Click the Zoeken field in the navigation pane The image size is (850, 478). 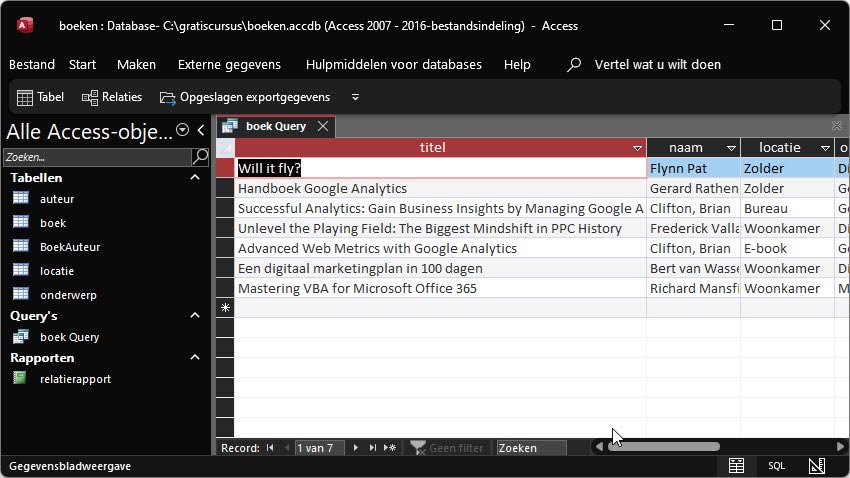click(x=97, y=157)
